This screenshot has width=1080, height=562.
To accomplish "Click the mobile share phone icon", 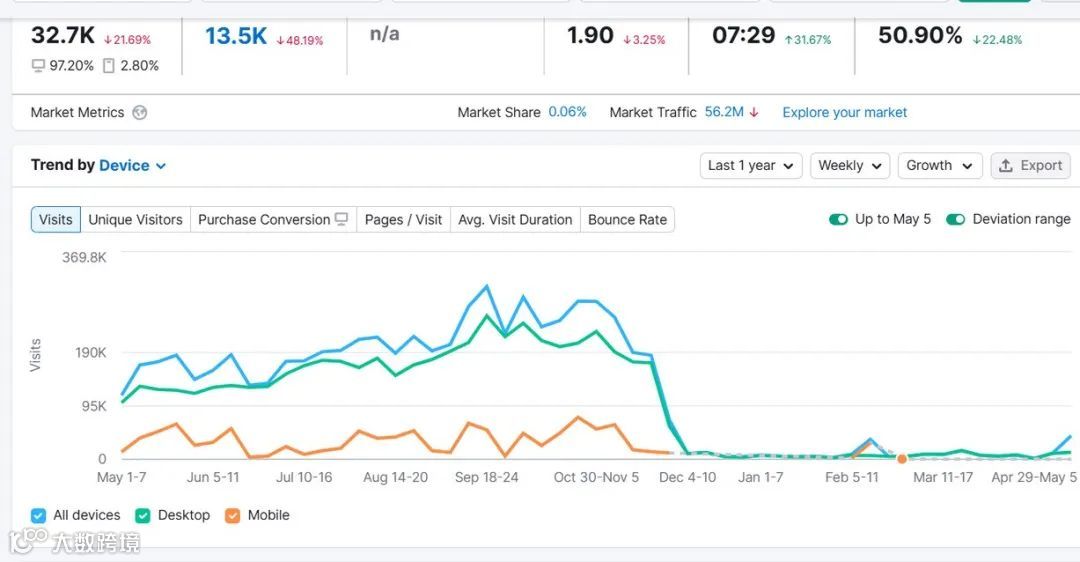I will (x=108, y=66).
